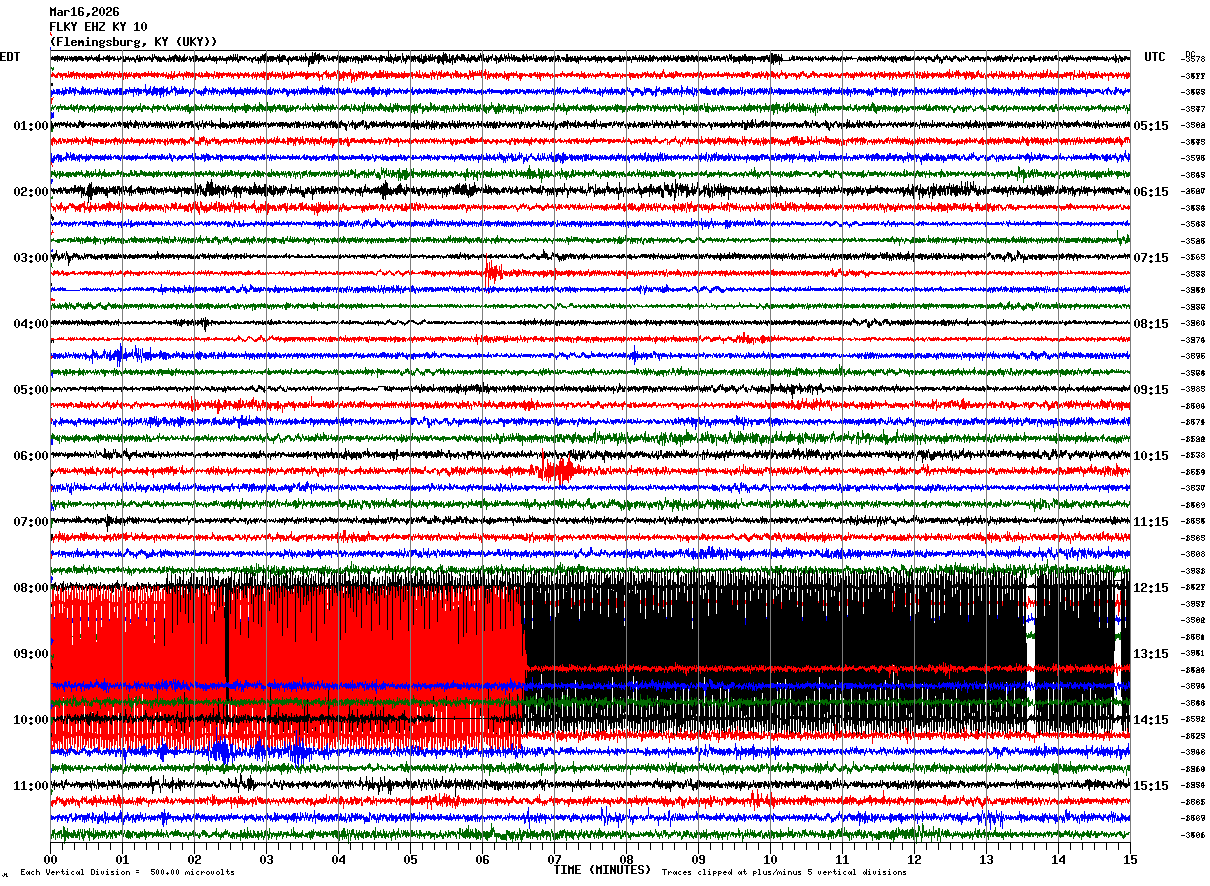Select the 04:00 EDT row label
1210x886 pixels.
(x=31, y=324)
